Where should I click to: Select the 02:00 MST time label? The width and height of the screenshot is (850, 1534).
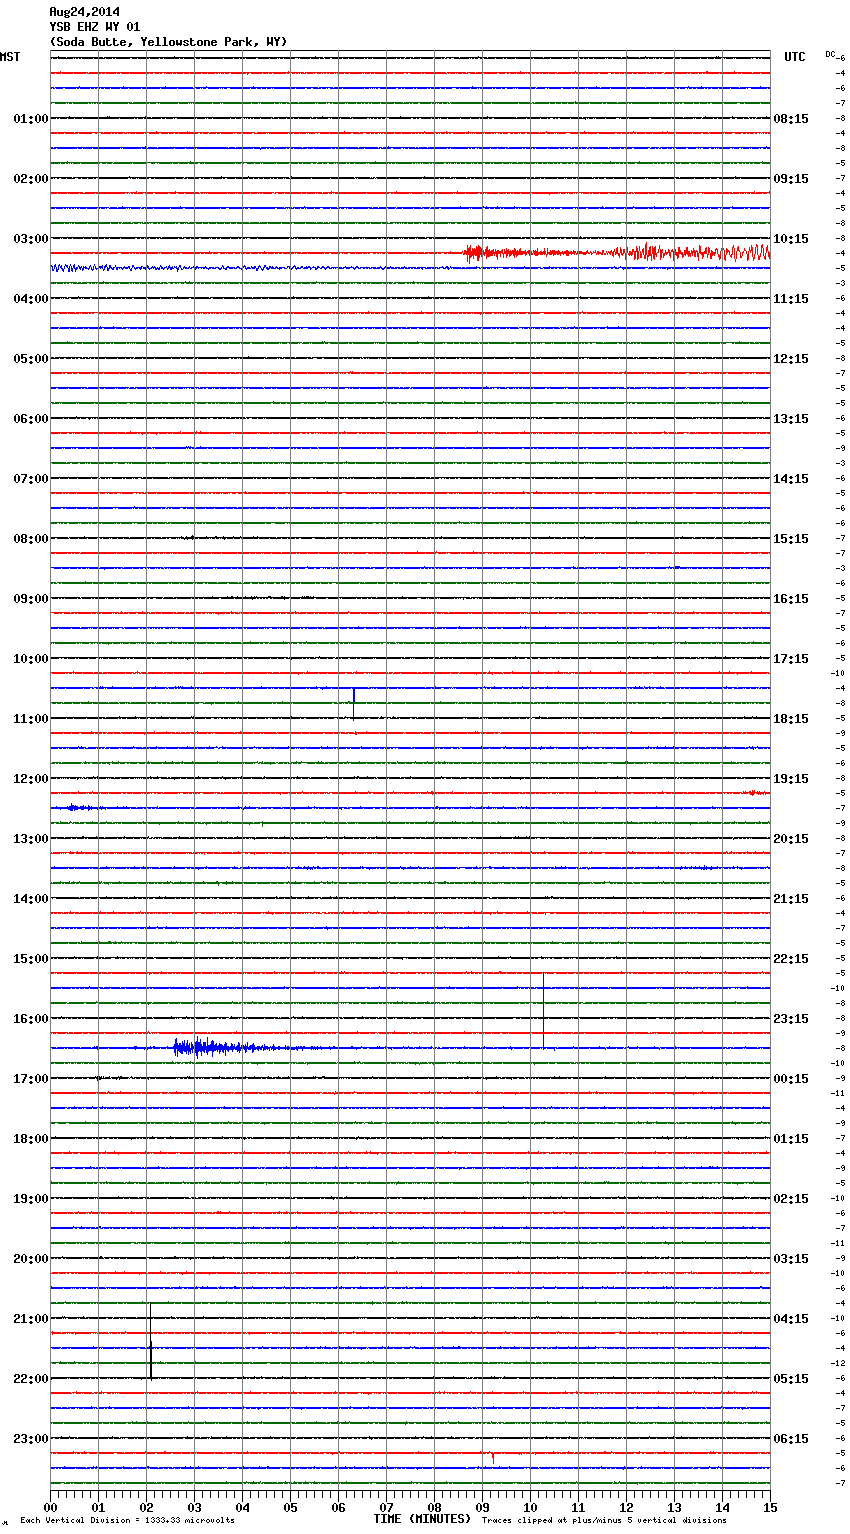(x=31, y=178)
